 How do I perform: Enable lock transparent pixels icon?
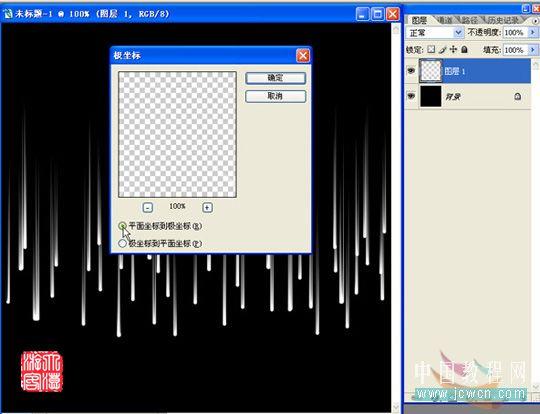click(431, 50)
